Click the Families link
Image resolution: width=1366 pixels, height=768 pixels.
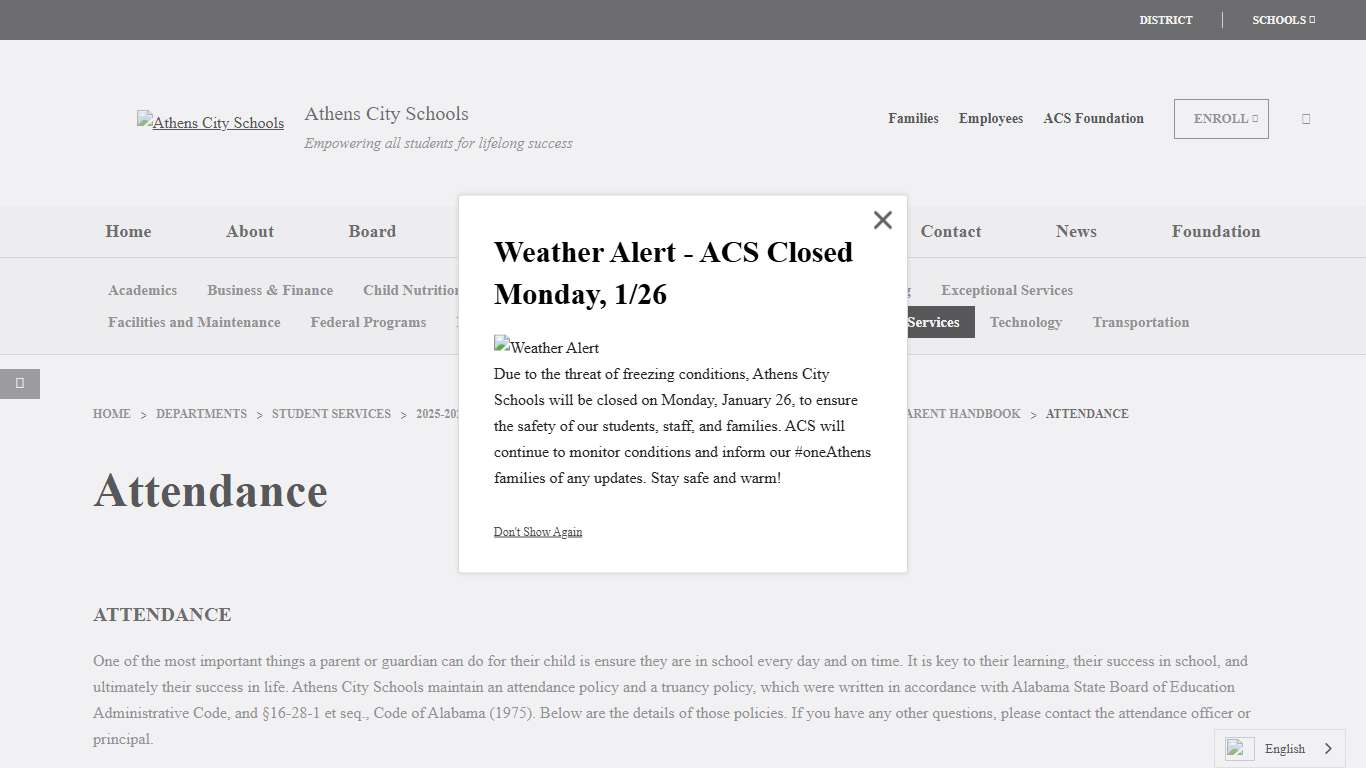point(913,118)
